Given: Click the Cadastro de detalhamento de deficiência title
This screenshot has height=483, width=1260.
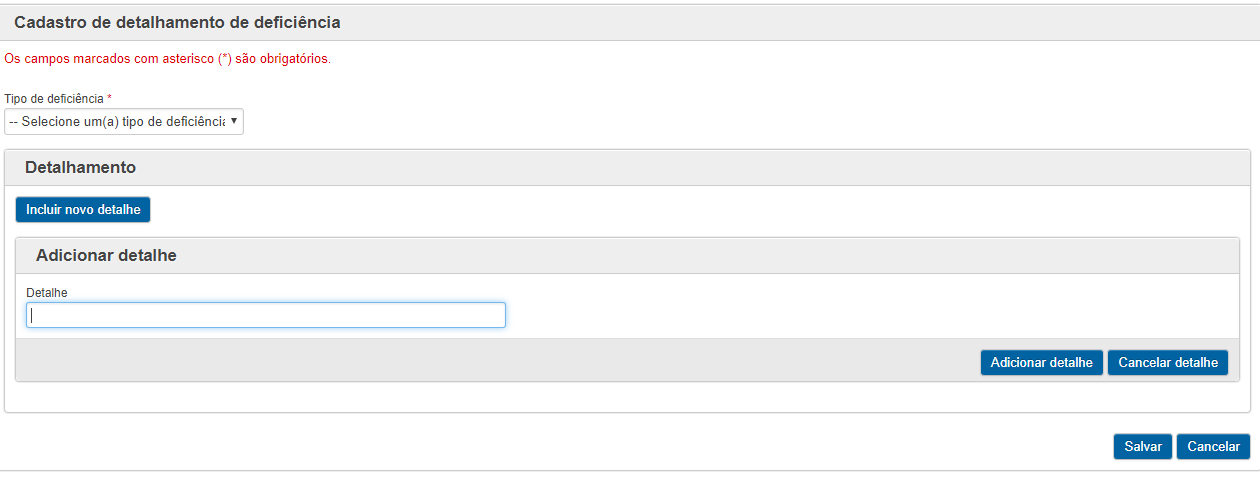Looking at the screenshot, I should (177, 22).
